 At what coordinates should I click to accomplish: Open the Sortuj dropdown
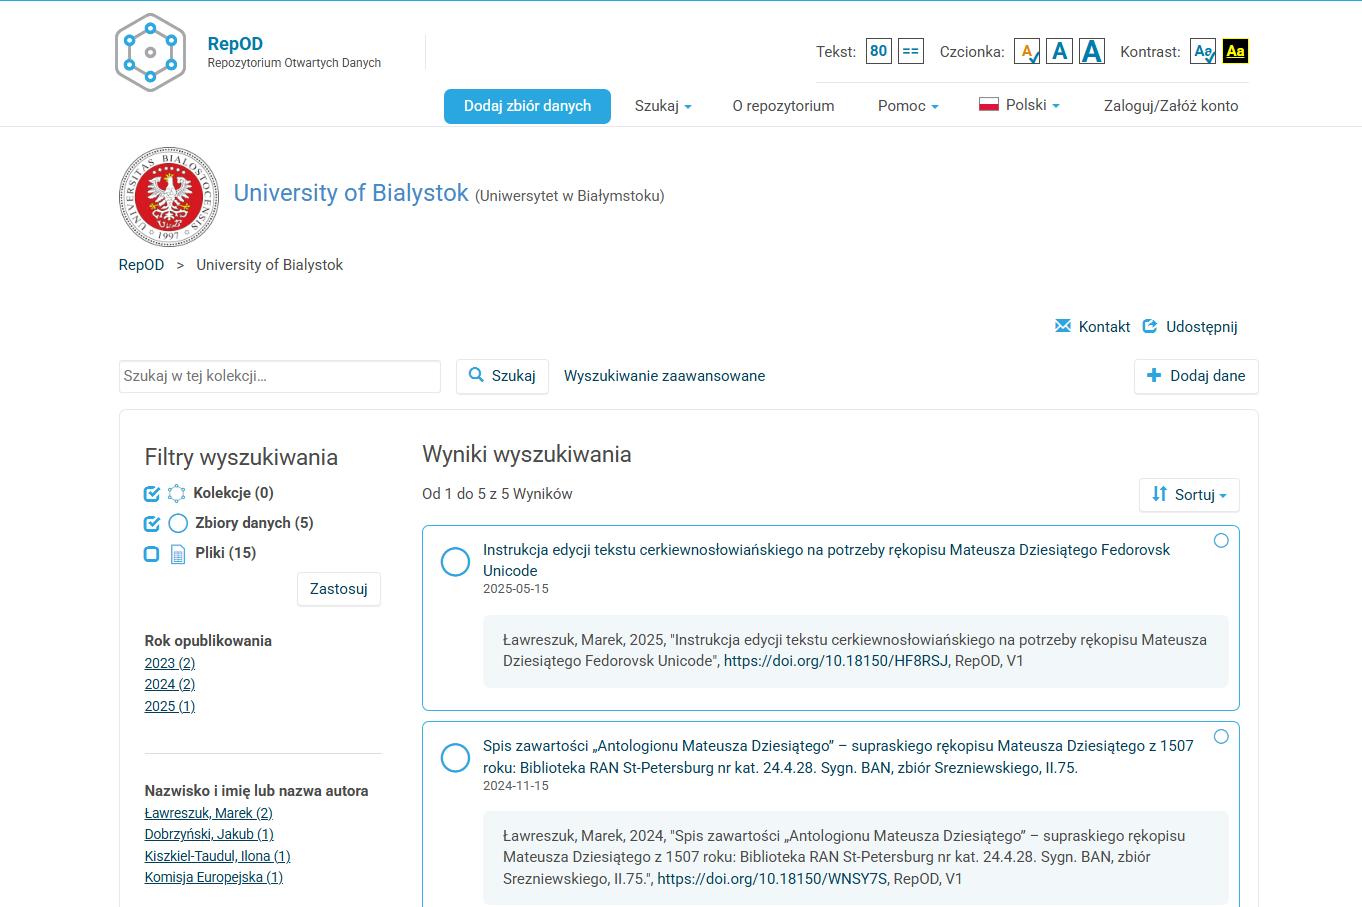1189,494
